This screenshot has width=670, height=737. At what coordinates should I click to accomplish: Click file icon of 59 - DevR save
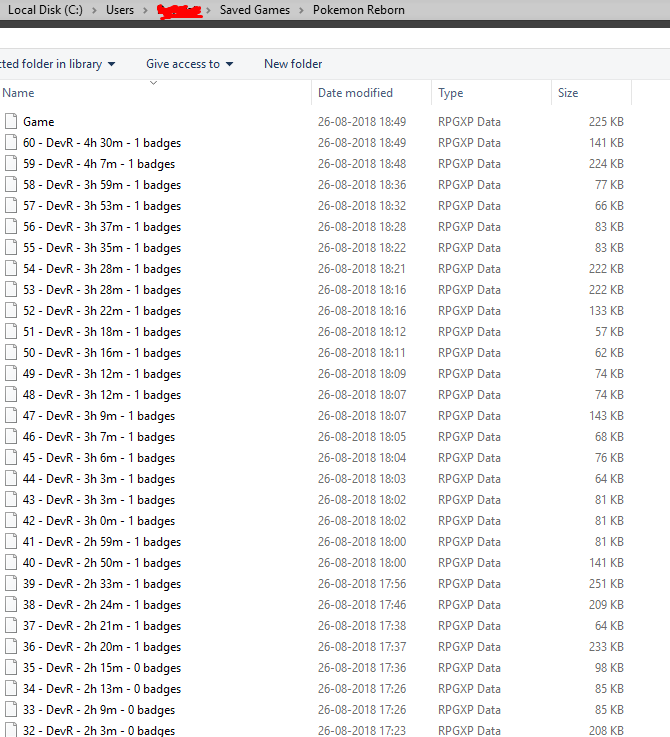tap(11, 164)
